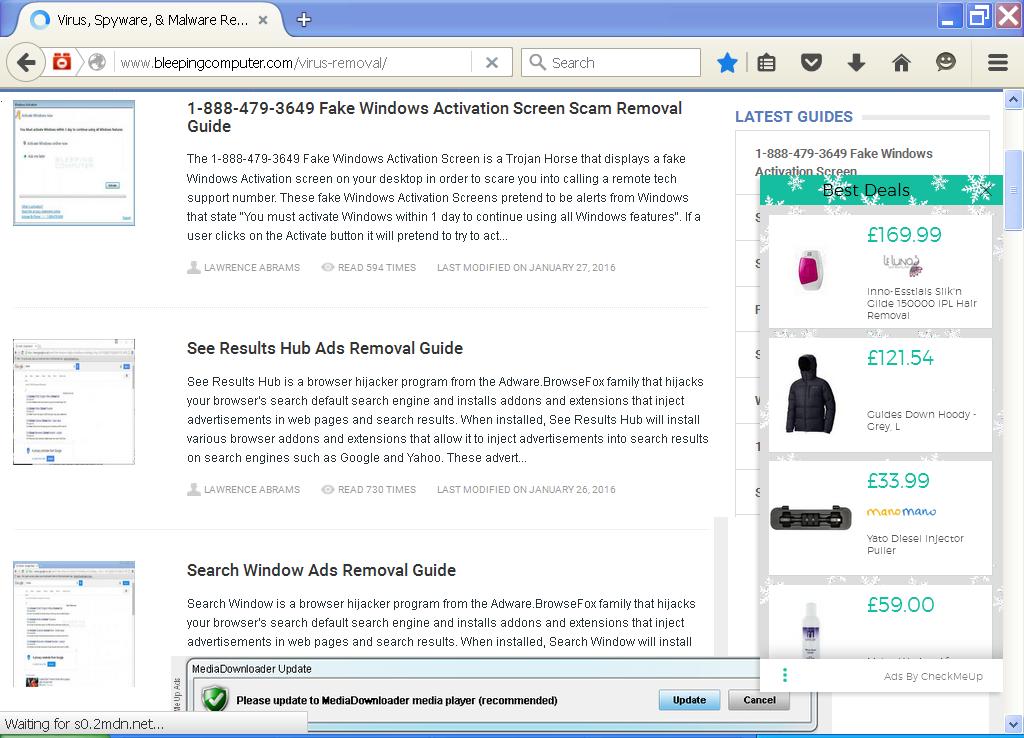
Task: Open the three-dot ad options menu
Action: tap(784, 675)
